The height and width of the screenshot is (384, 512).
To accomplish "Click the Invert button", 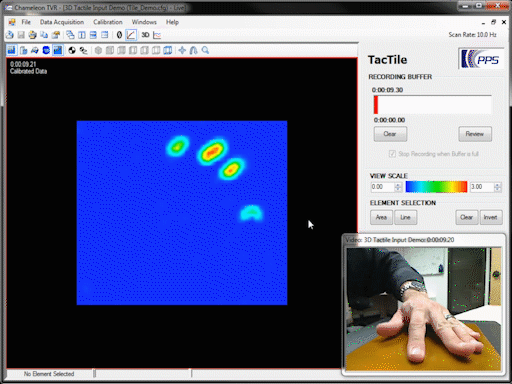I will (491, 217).
